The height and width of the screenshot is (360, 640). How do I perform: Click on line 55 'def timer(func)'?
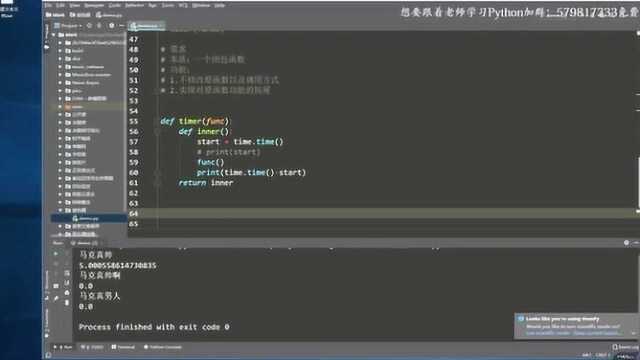coord(195,121)
